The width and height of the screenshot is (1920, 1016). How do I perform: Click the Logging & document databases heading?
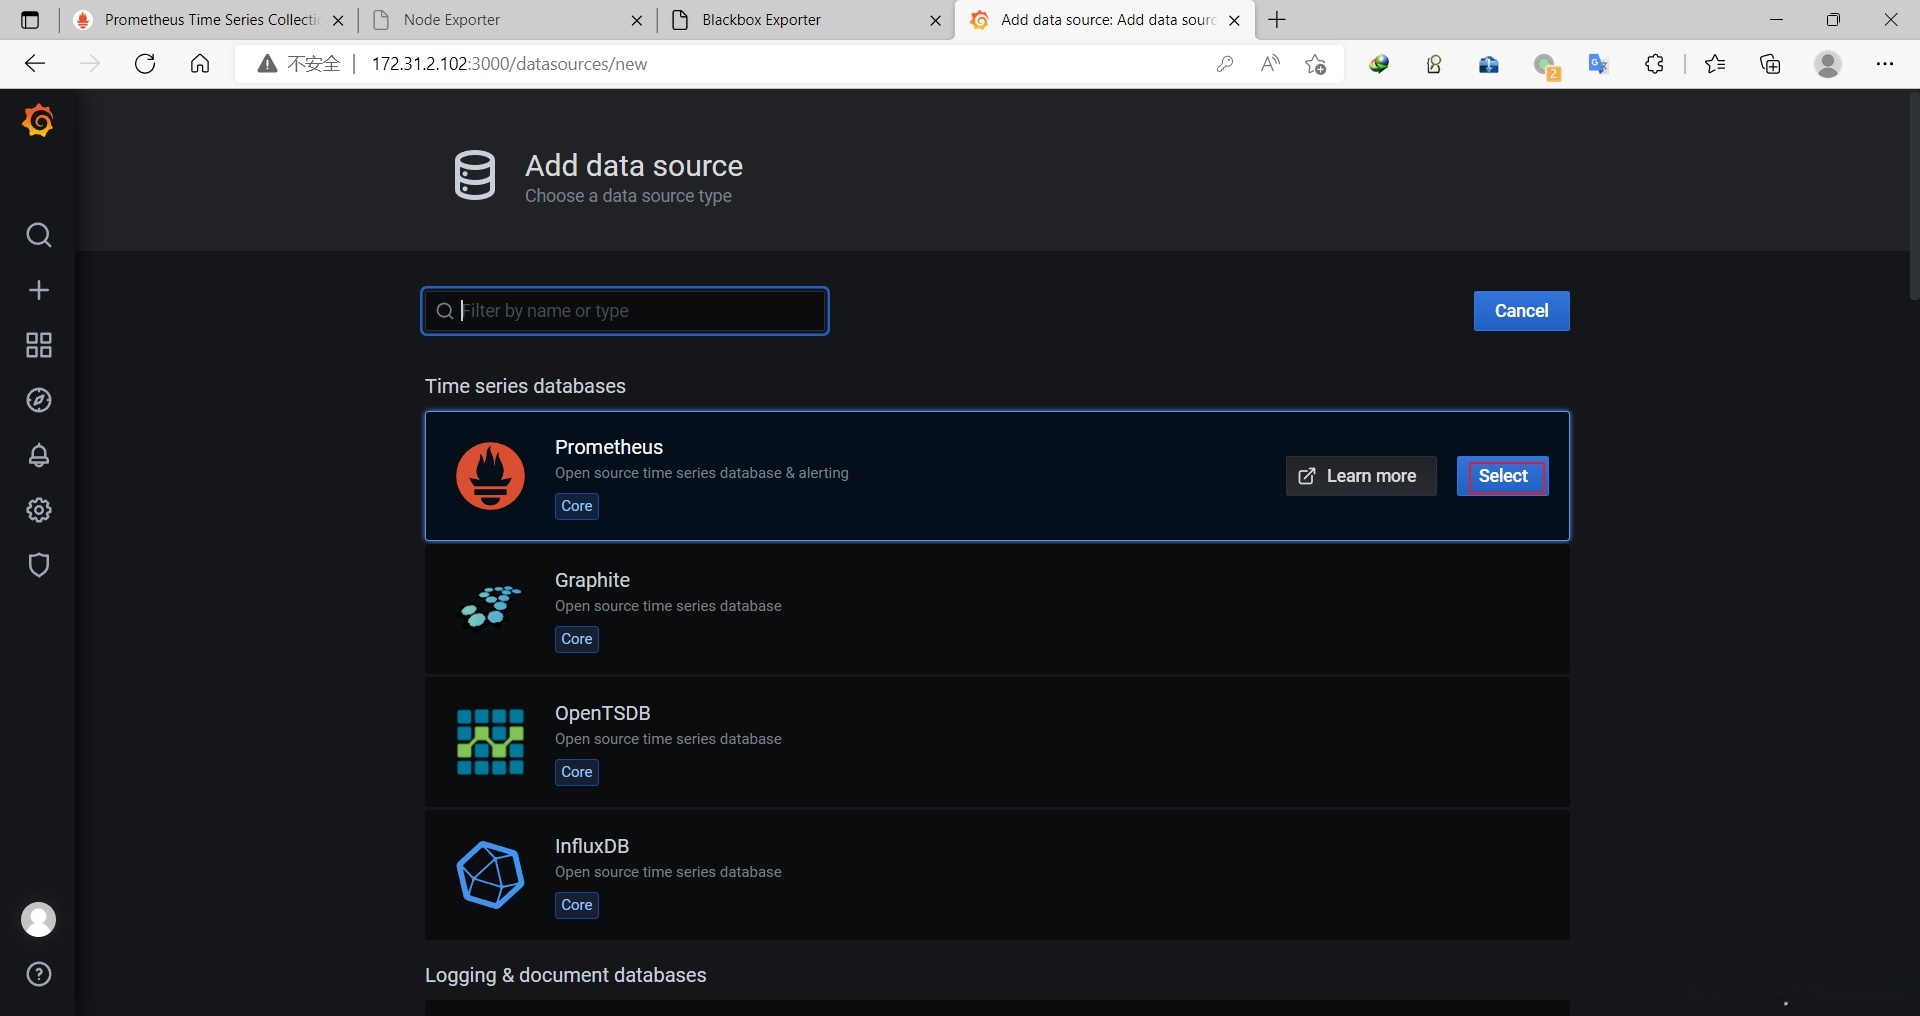click(566, 975)
